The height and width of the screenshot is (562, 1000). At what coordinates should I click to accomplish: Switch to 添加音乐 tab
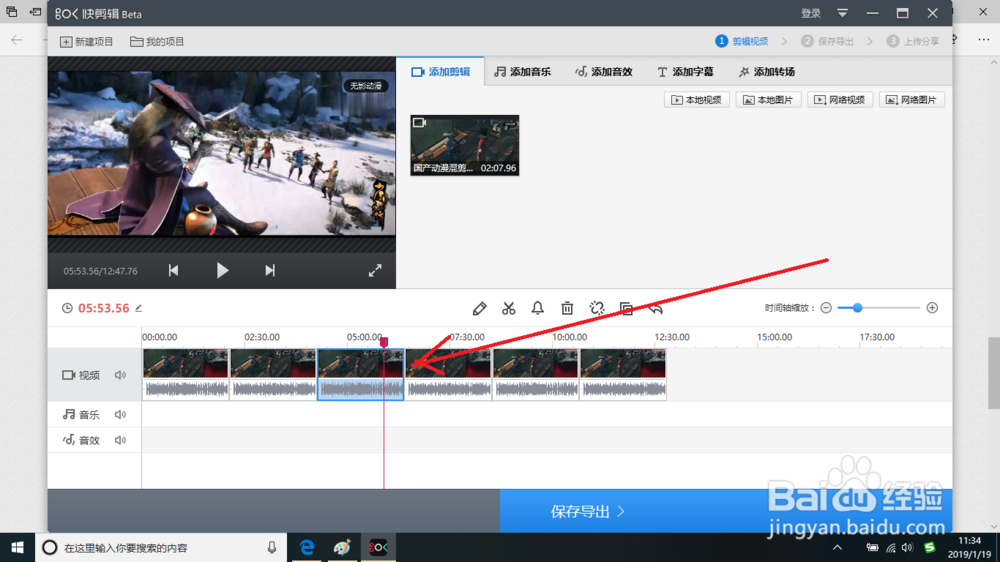pyautogui.click(x=522, y=71)
